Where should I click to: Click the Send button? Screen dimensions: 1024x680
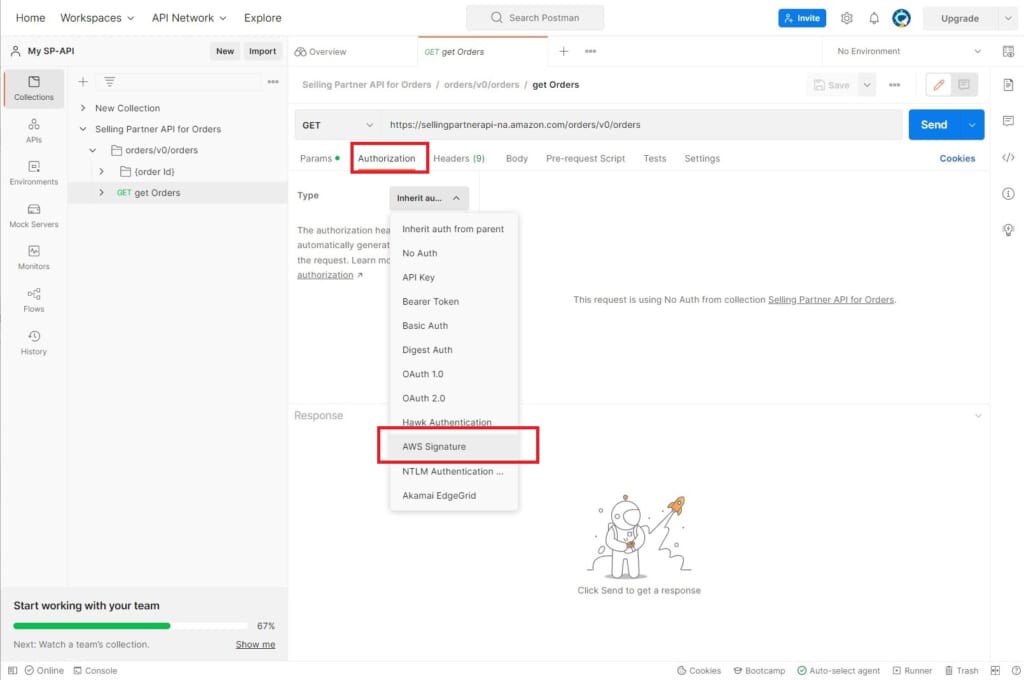pyautogui.click(x=934, y=125)
